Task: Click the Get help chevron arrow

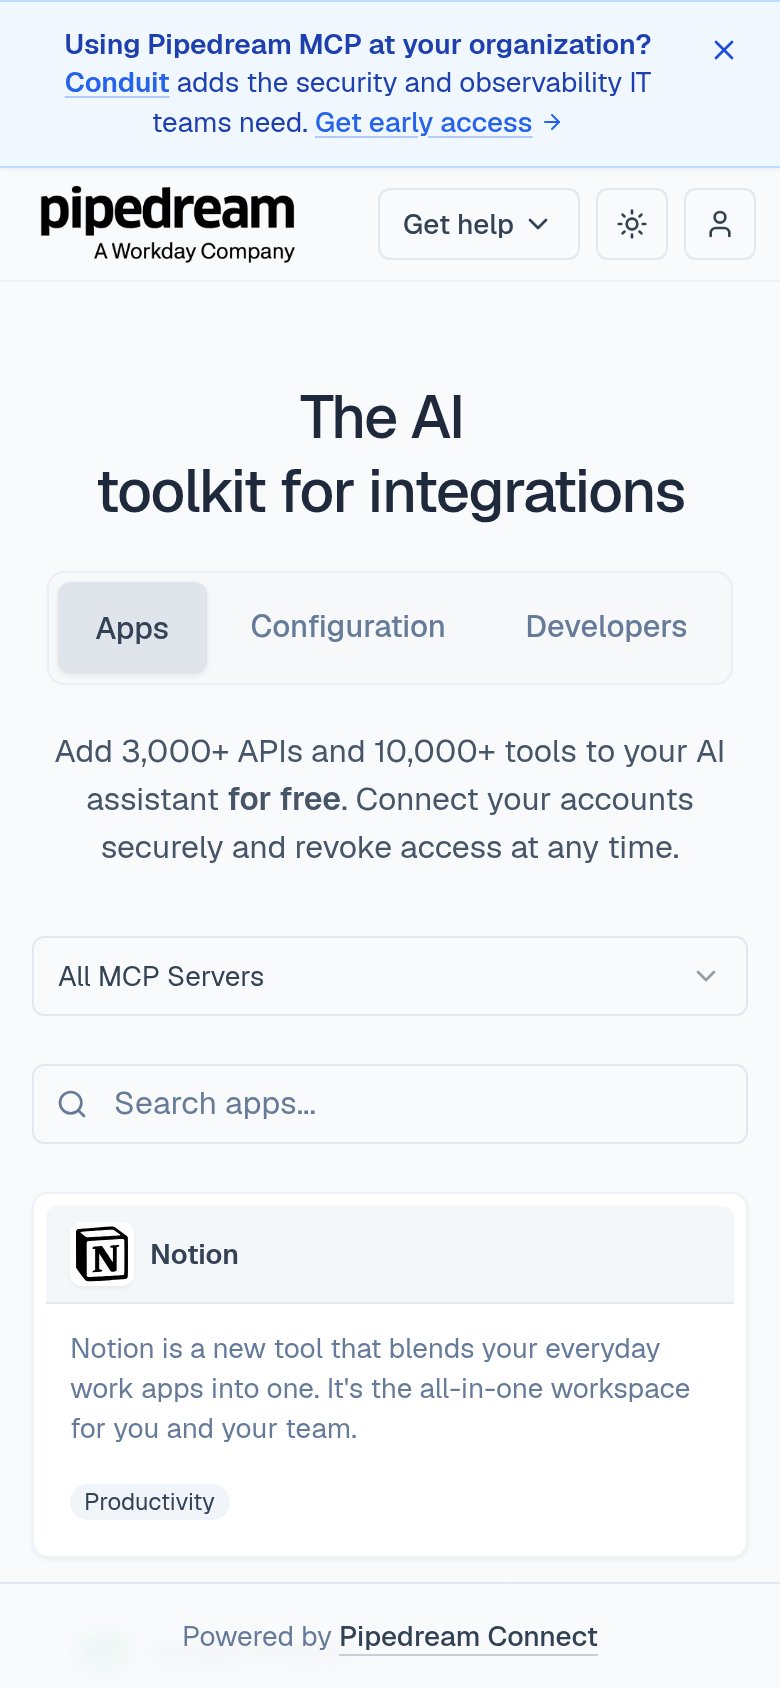Action: [538, 224]
